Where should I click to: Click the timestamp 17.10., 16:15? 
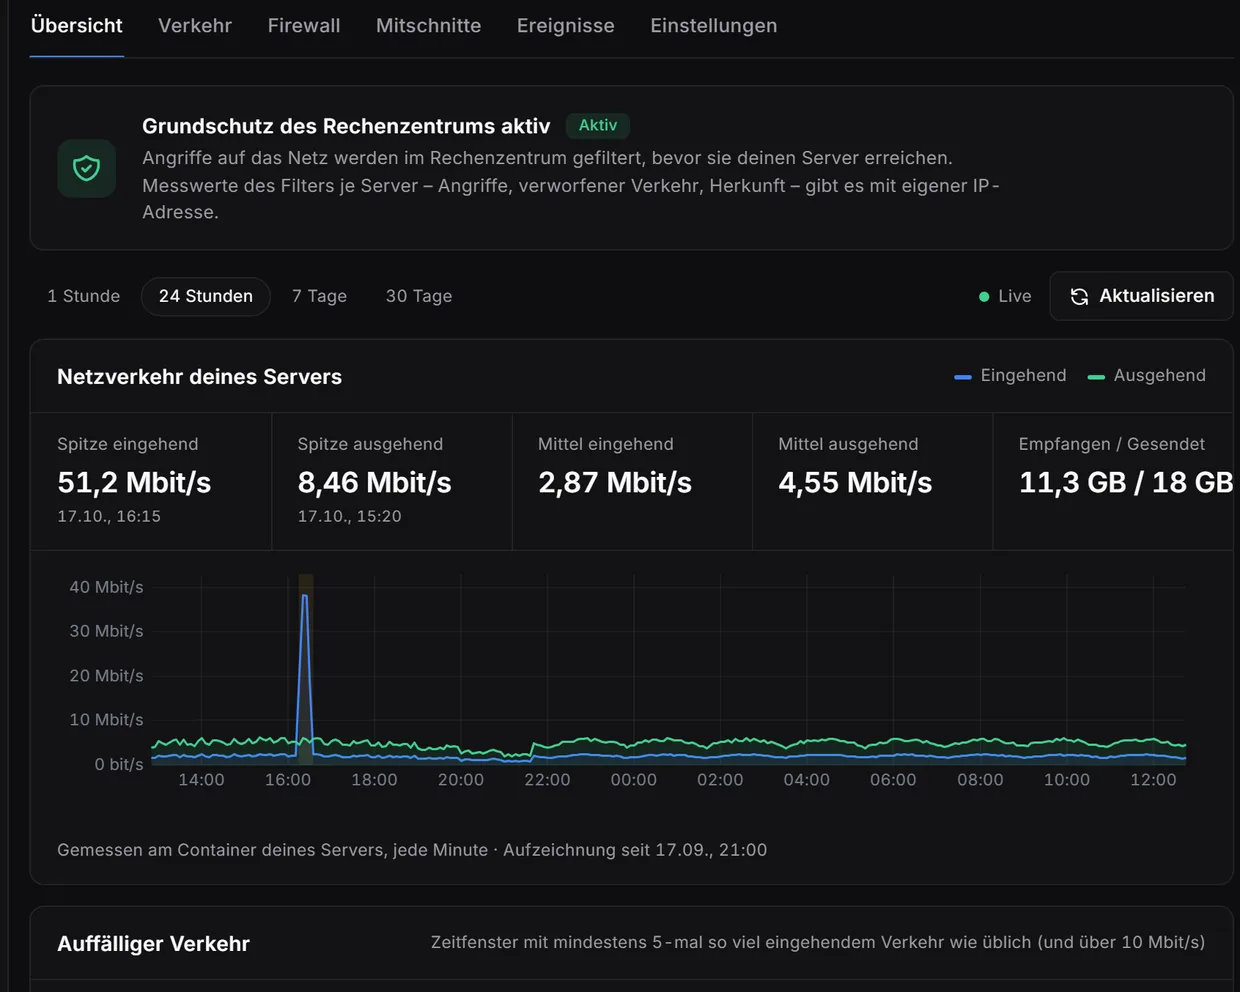coord(109,516)
